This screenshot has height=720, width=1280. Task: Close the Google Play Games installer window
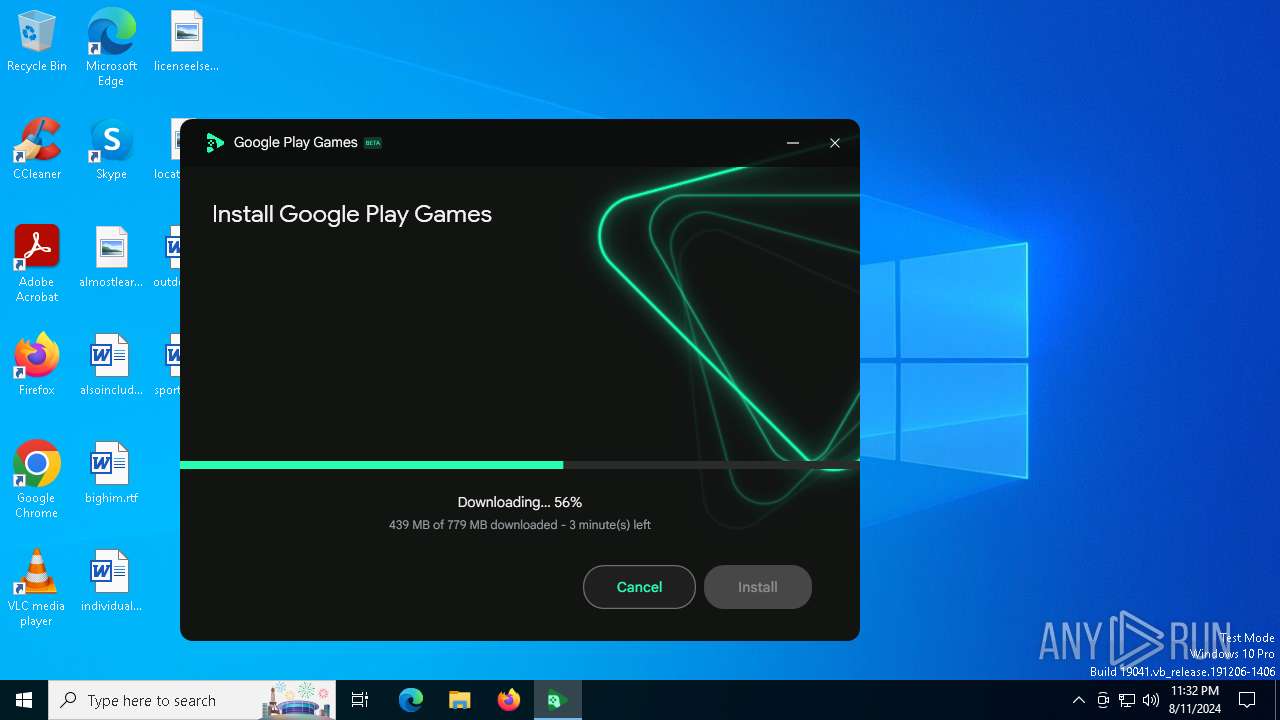tap(835, 143)
